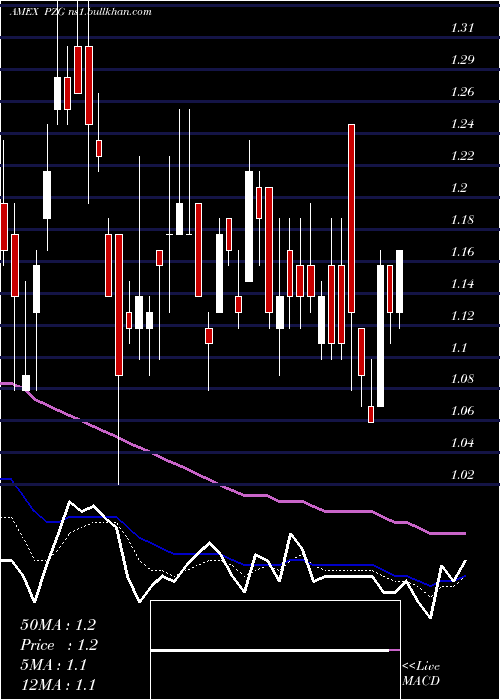Image resolution: width=500 pixels, height=700 pixels.
Task: Click the long white candle rising from 1.06
Action: click(380, 336)
